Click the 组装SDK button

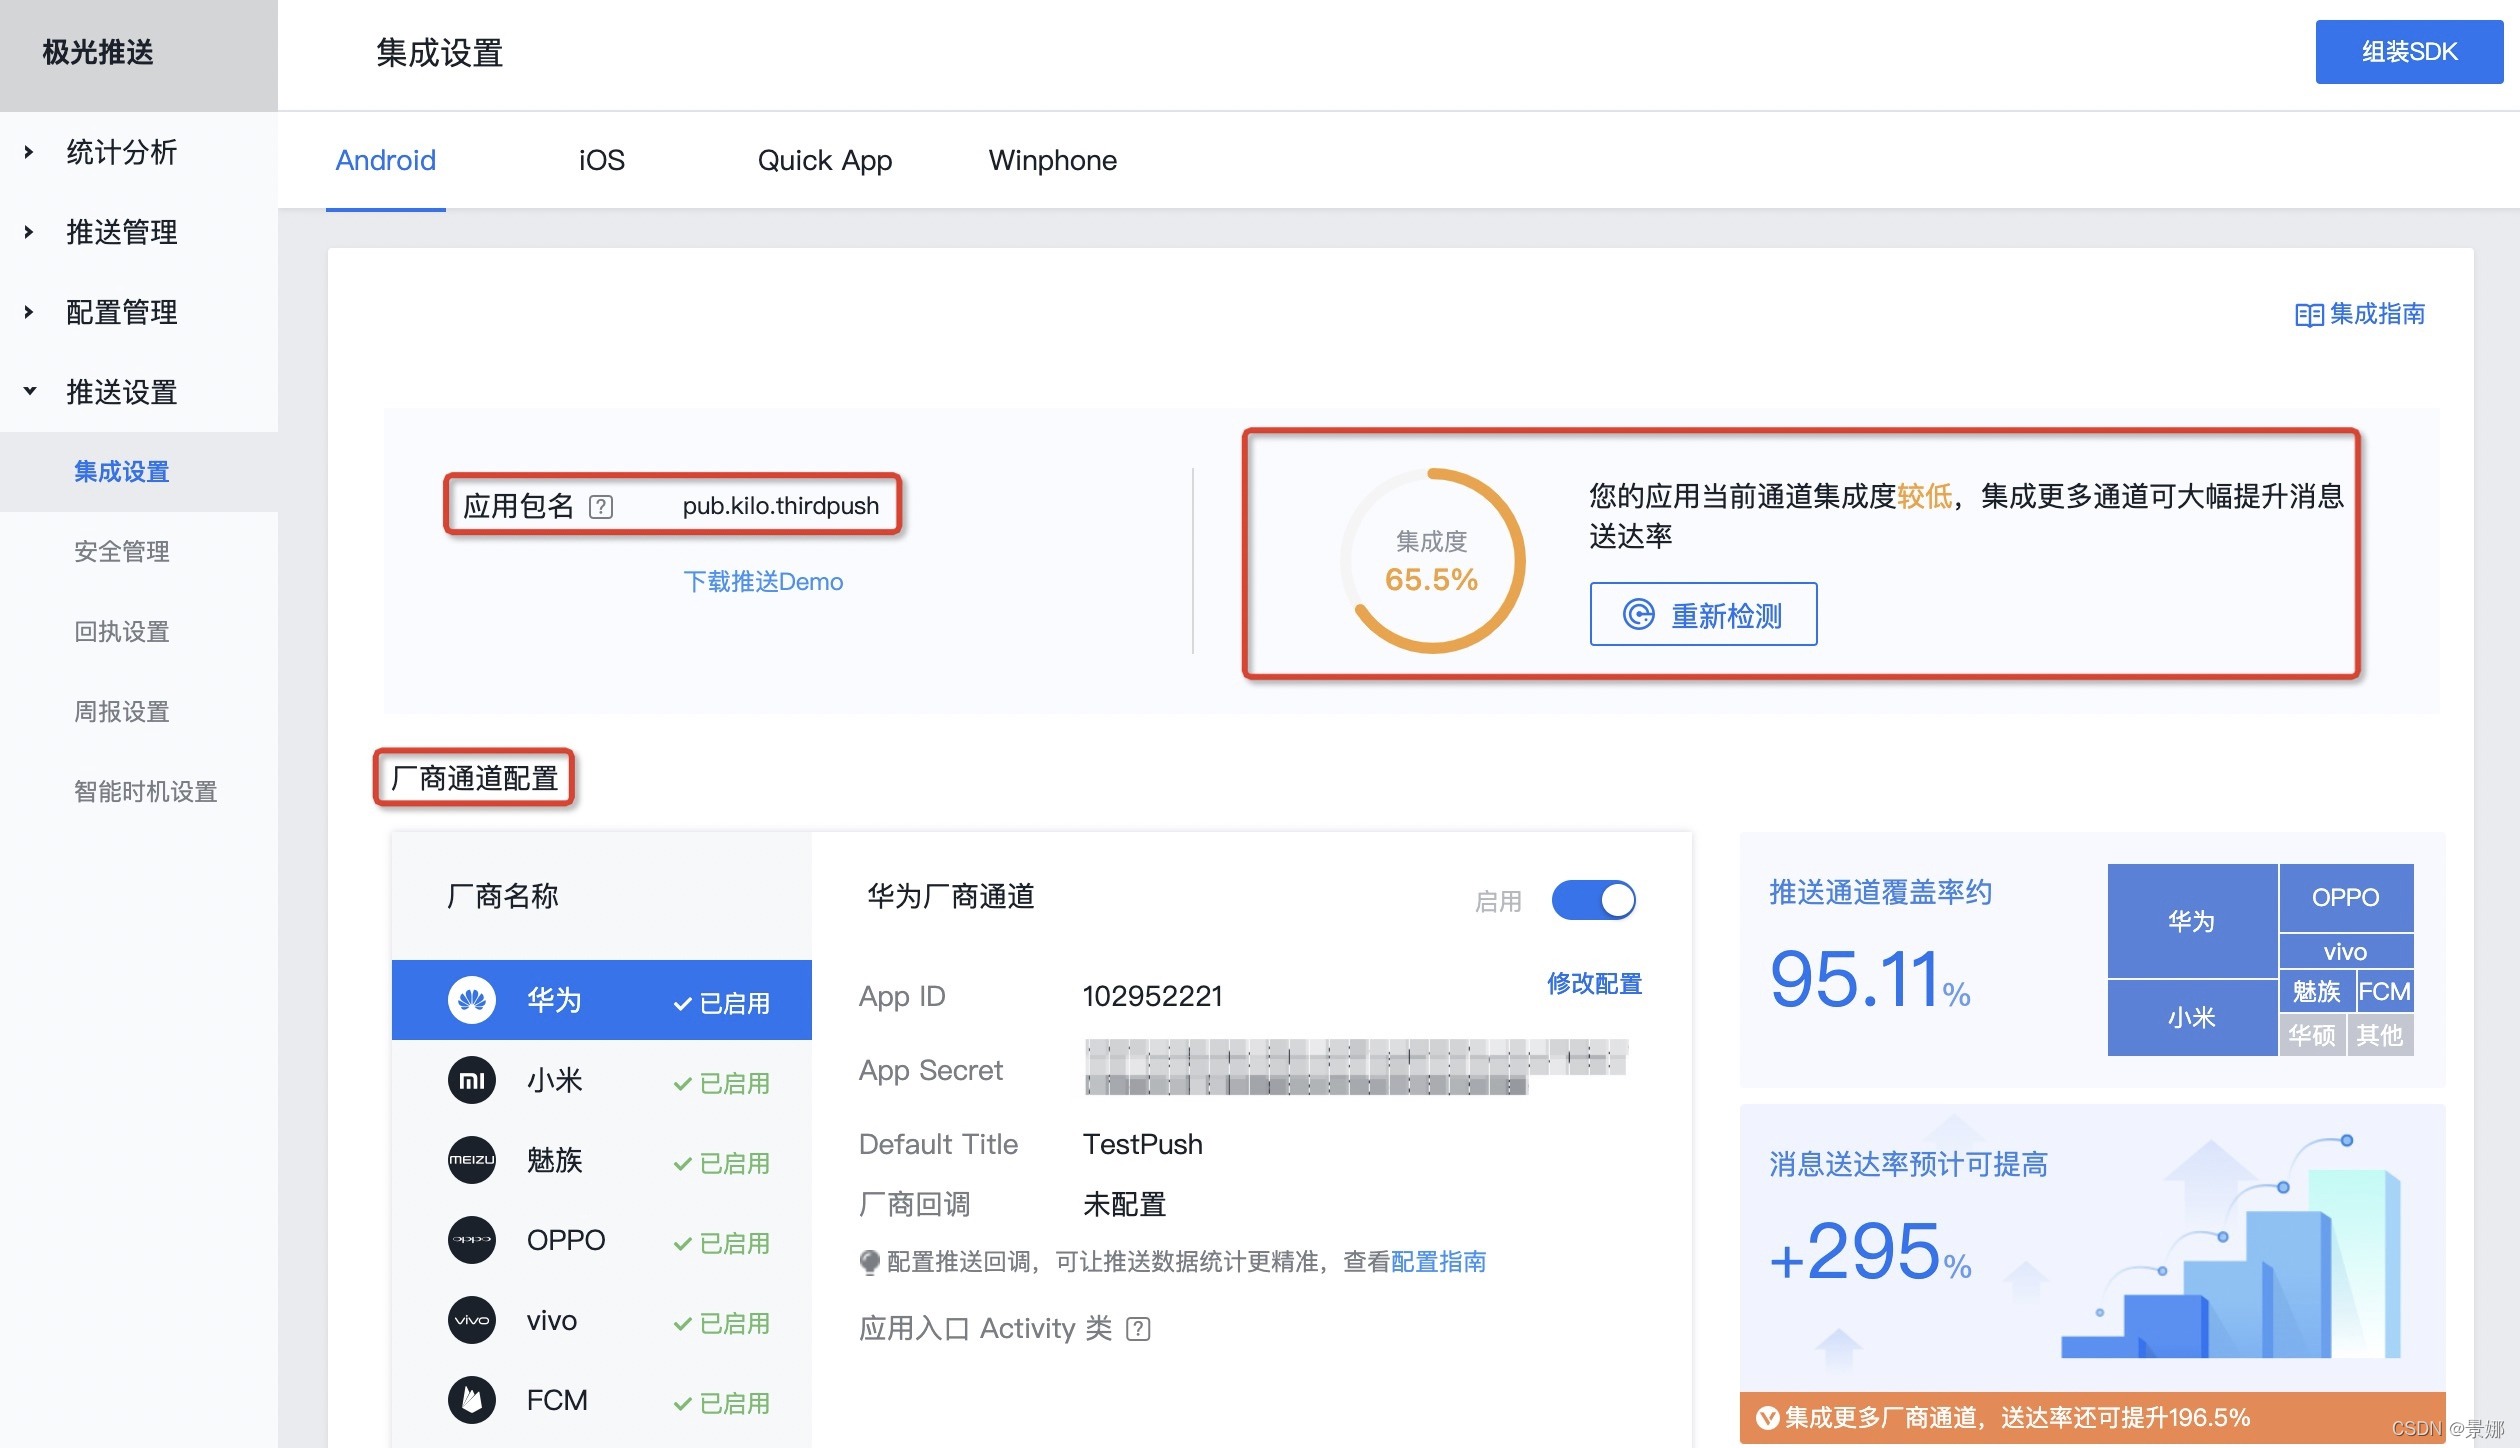(x=2408, y=52)
